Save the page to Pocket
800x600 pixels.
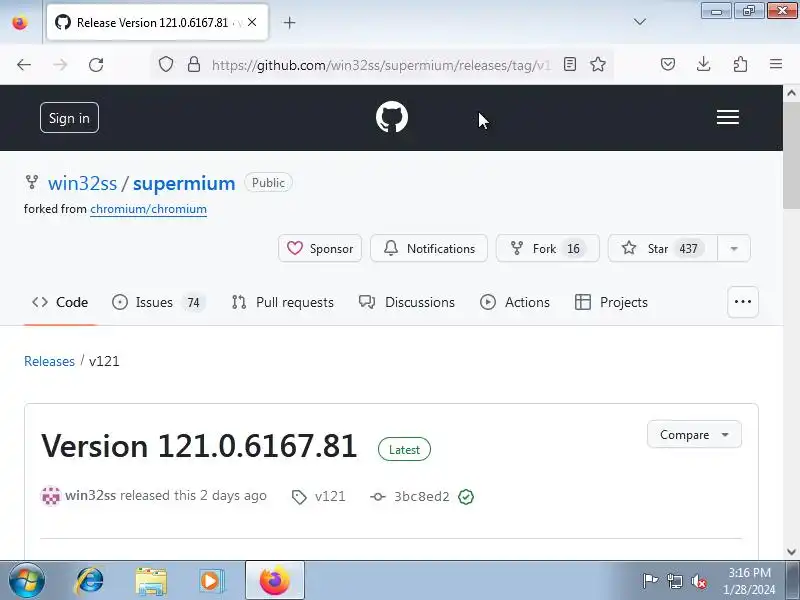coord(668,64)
